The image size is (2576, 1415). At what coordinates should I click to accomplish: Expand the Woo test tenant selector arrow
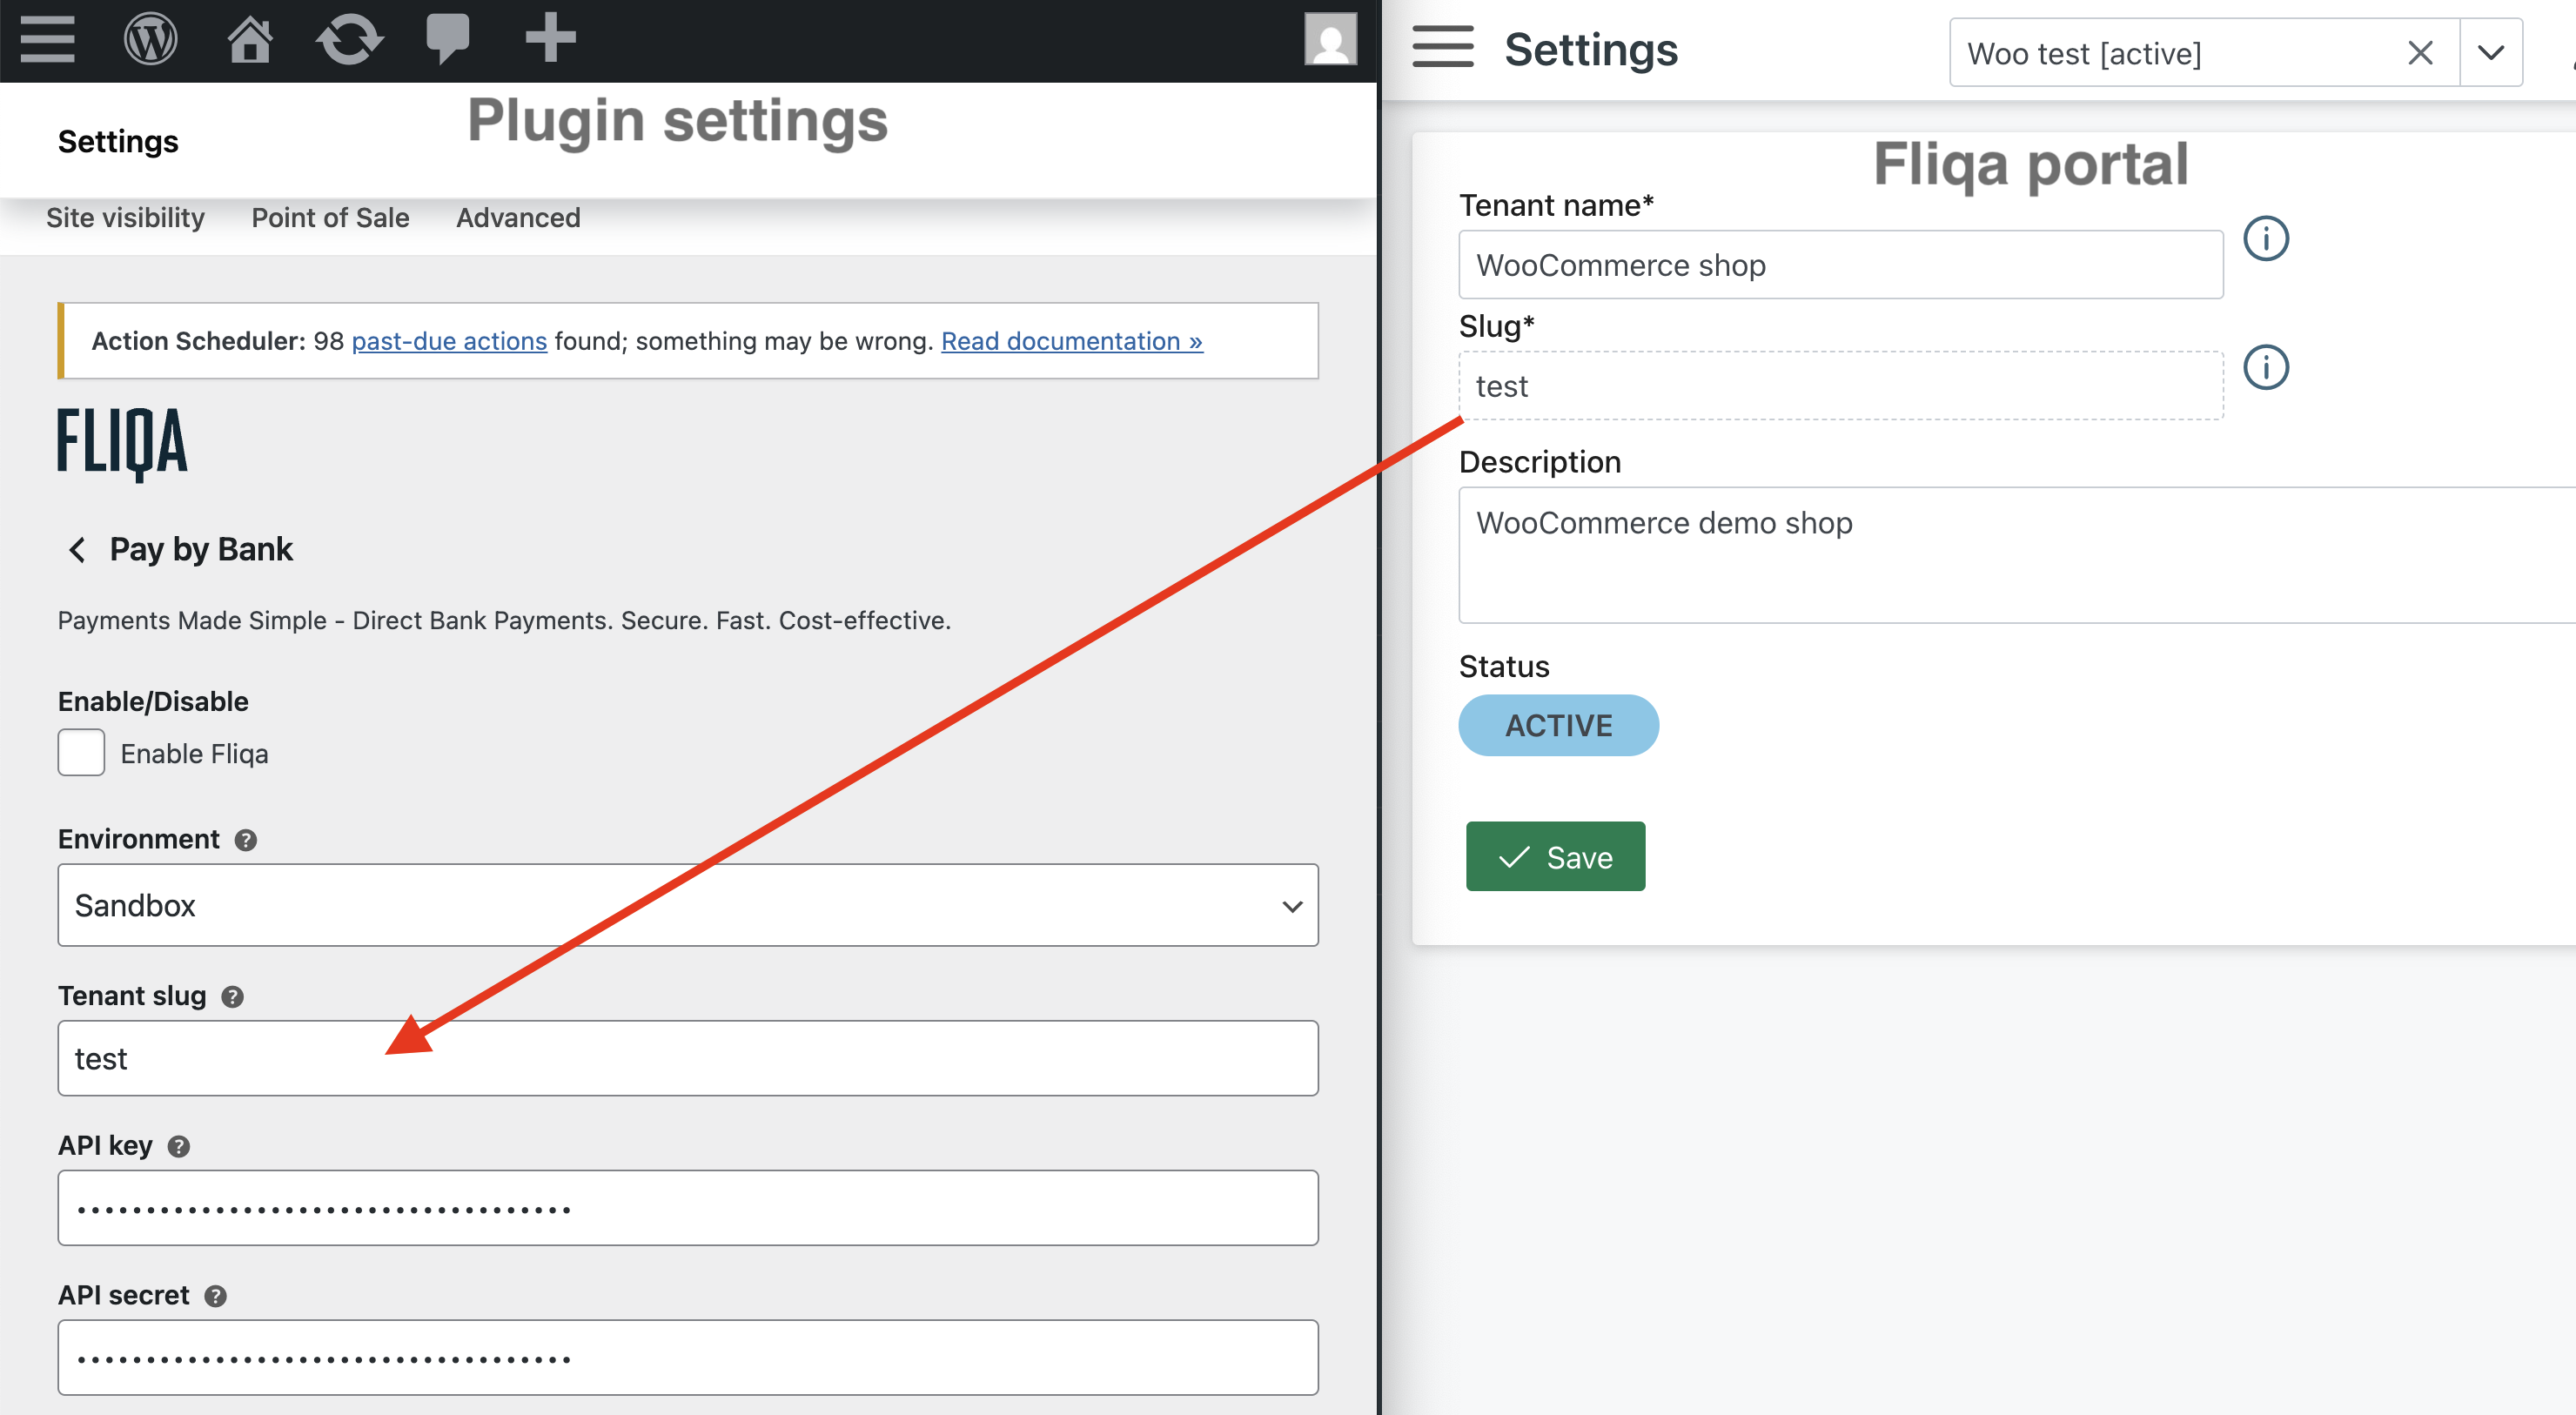[2490, 52]
